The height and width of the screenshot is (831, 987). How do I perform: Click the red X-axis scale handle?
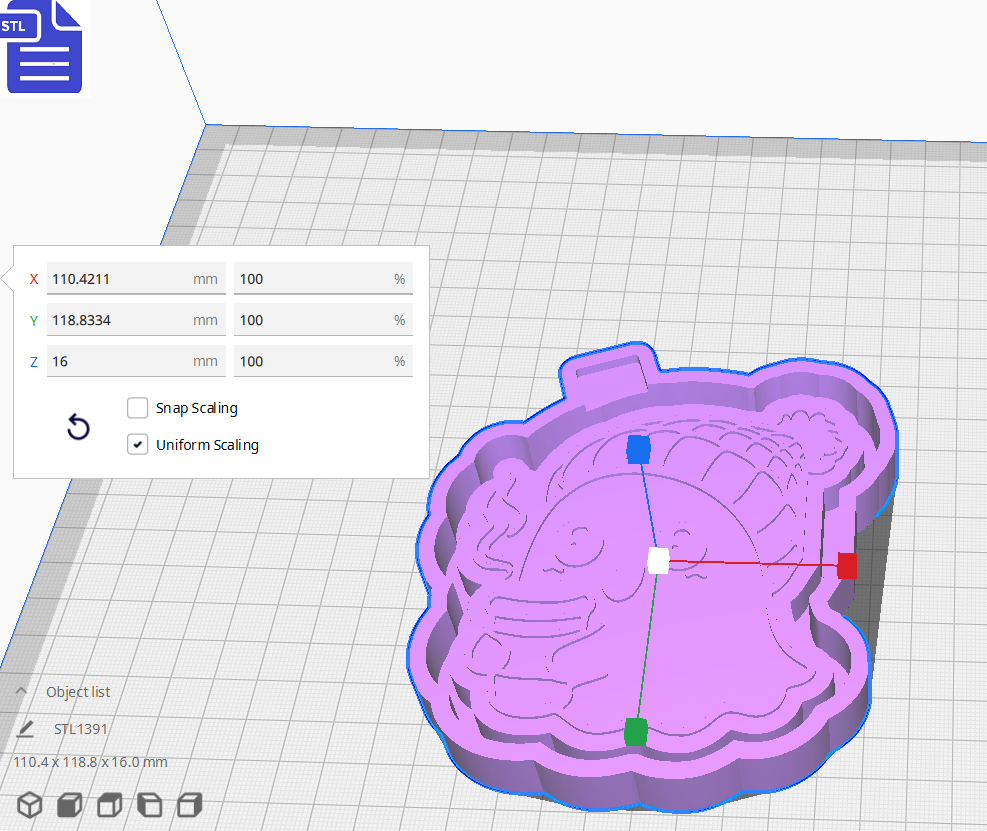pyautogui.click(x=847, y=567)
